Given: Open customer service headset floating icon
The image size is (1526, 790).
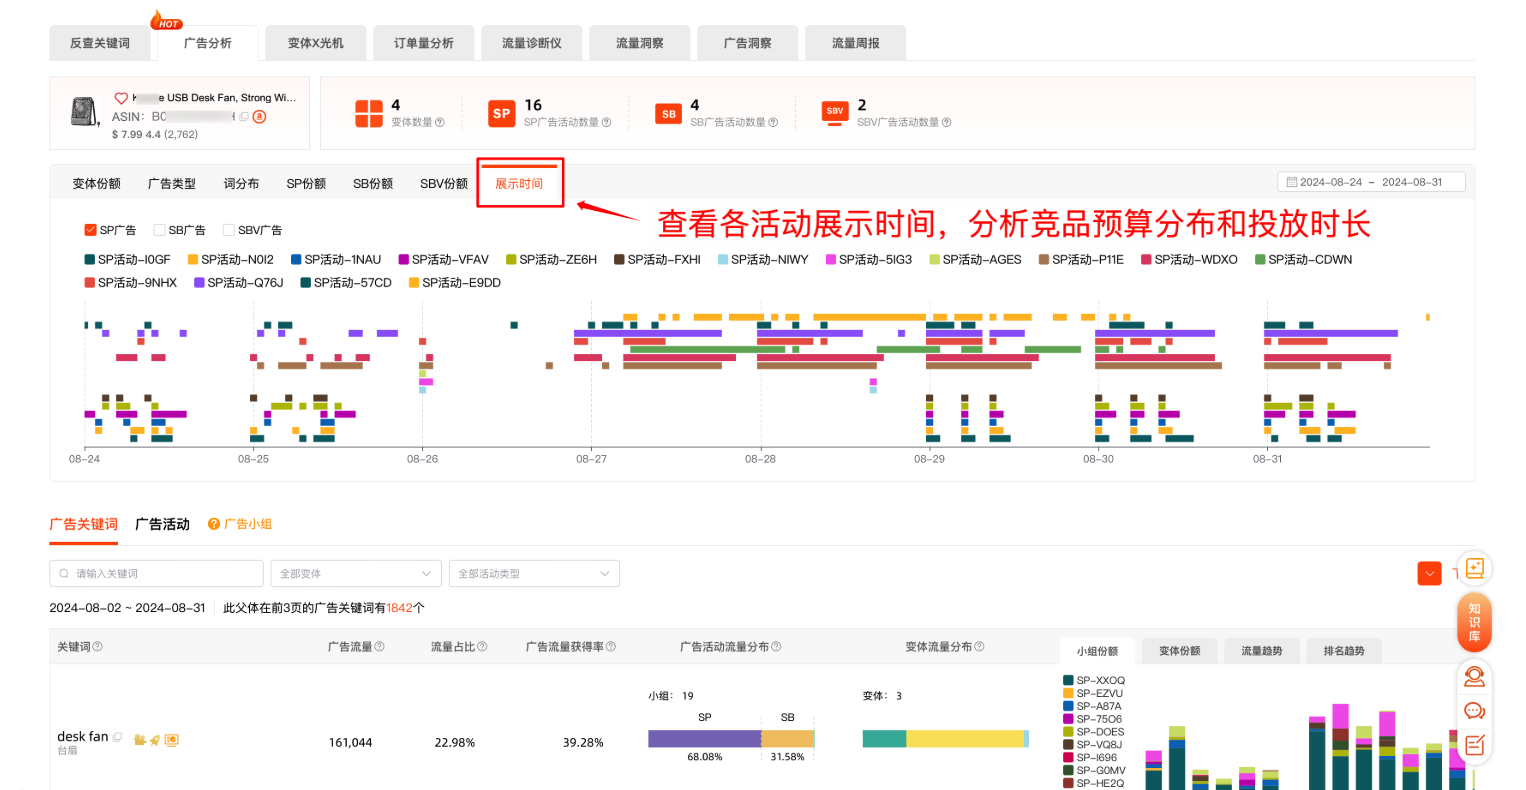Looking at the screenshot, I should [x=1475, y=677].
